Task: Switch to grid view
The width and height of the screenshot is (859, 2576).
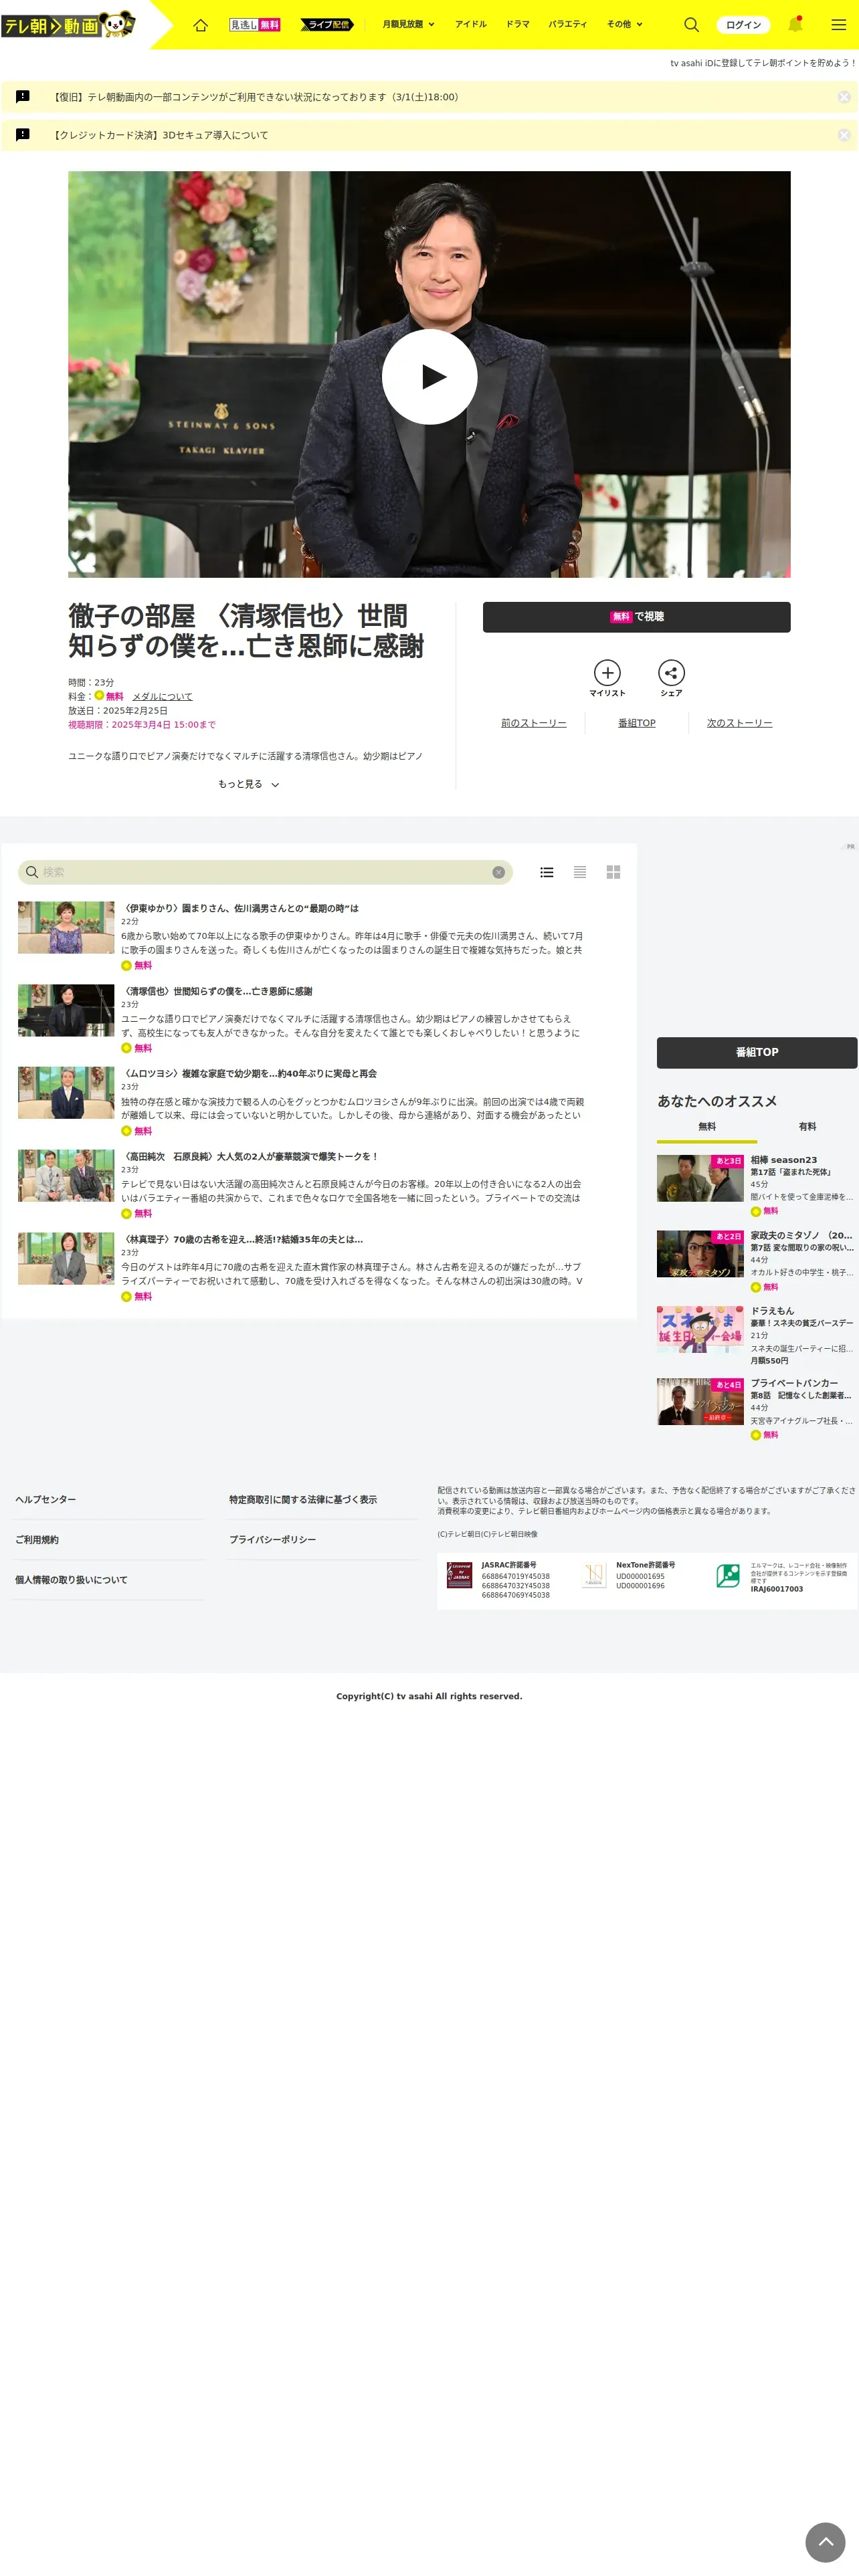Action: (x=613, y=872)
